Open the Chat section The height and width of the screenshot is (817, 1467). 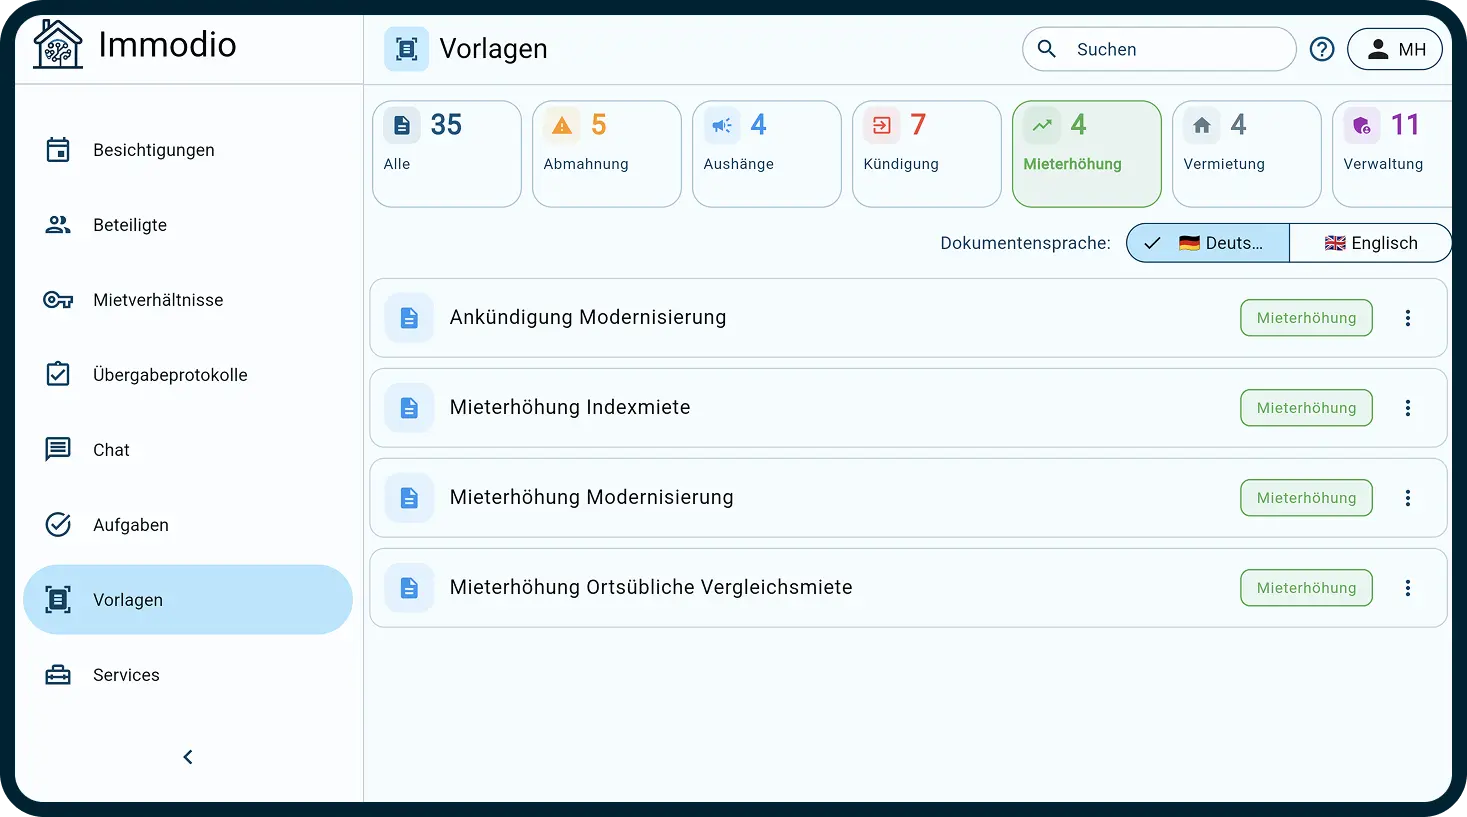pos(188,450)
